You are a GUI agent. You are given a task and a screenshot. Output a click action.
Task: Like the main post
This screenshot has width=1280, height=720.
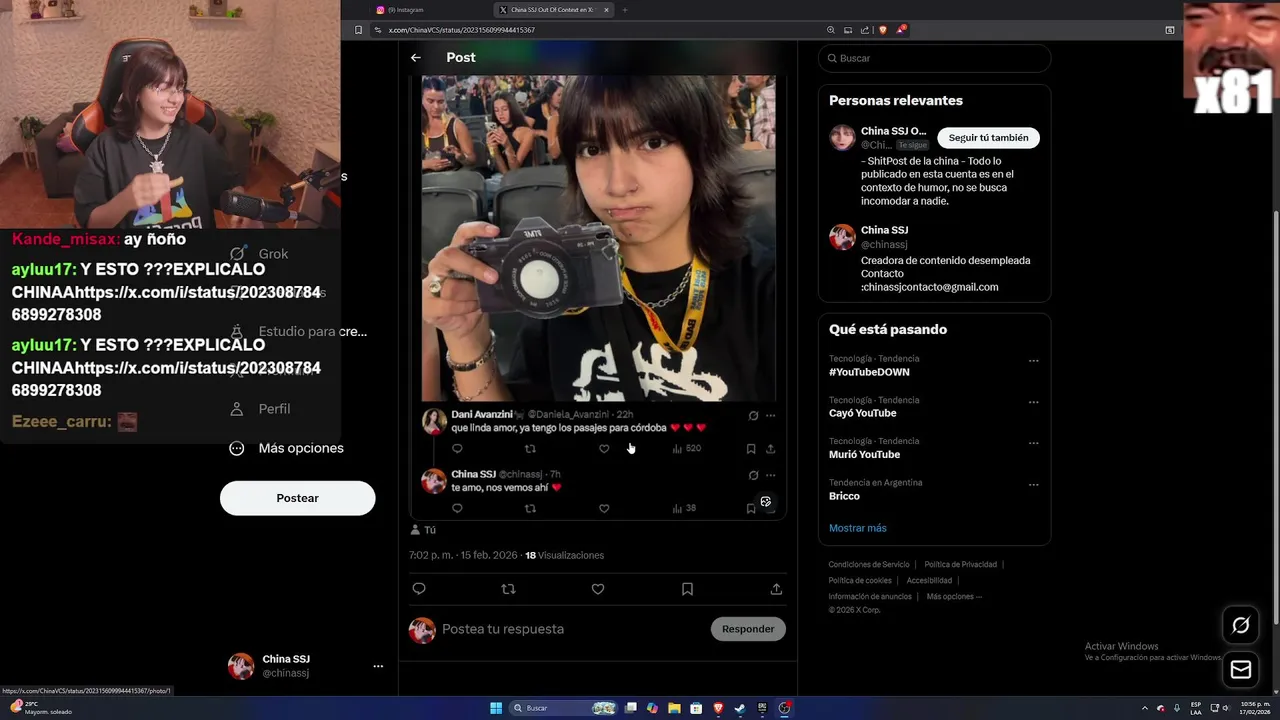[x=598, y=589]
